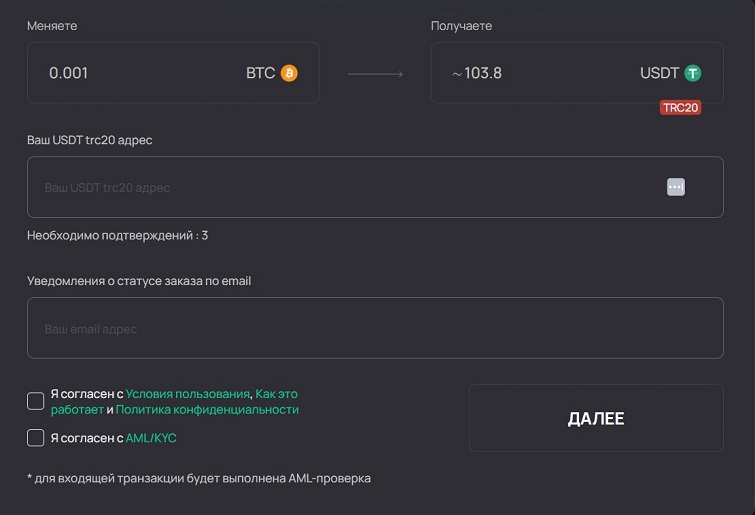Screen dimensions: 755x515
Task: Open the Политика конфиденциальности link
Action: pos(207,410)
